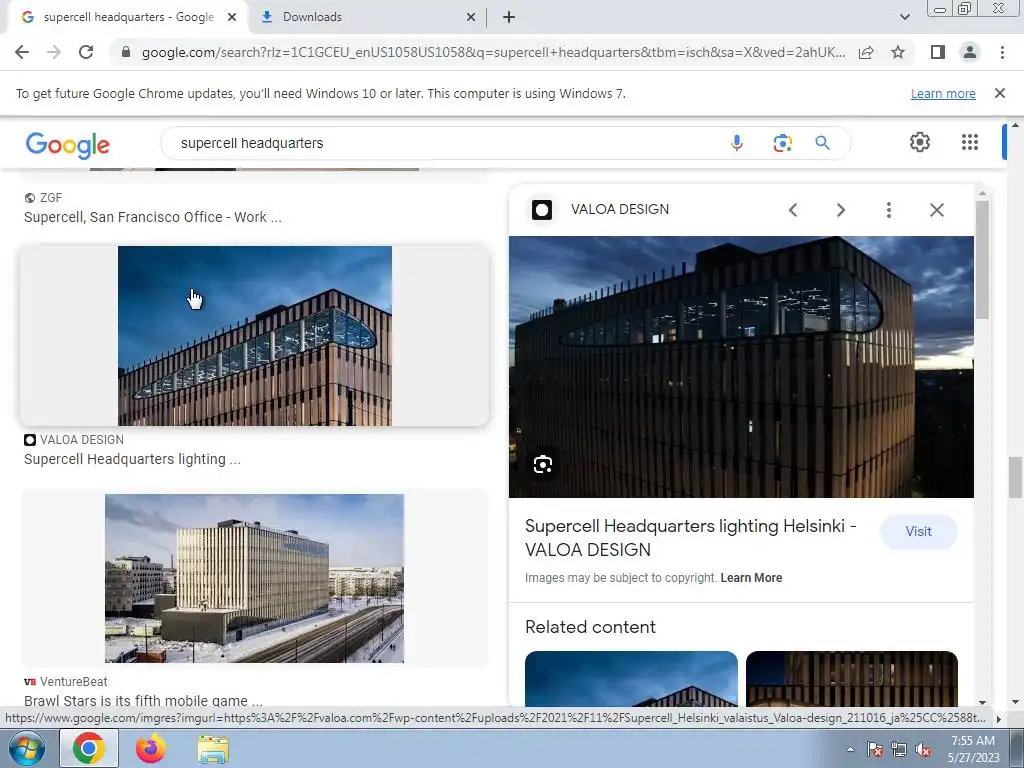Click the VALOA DESIGN favicon in preview header

(x=542, y=210)
